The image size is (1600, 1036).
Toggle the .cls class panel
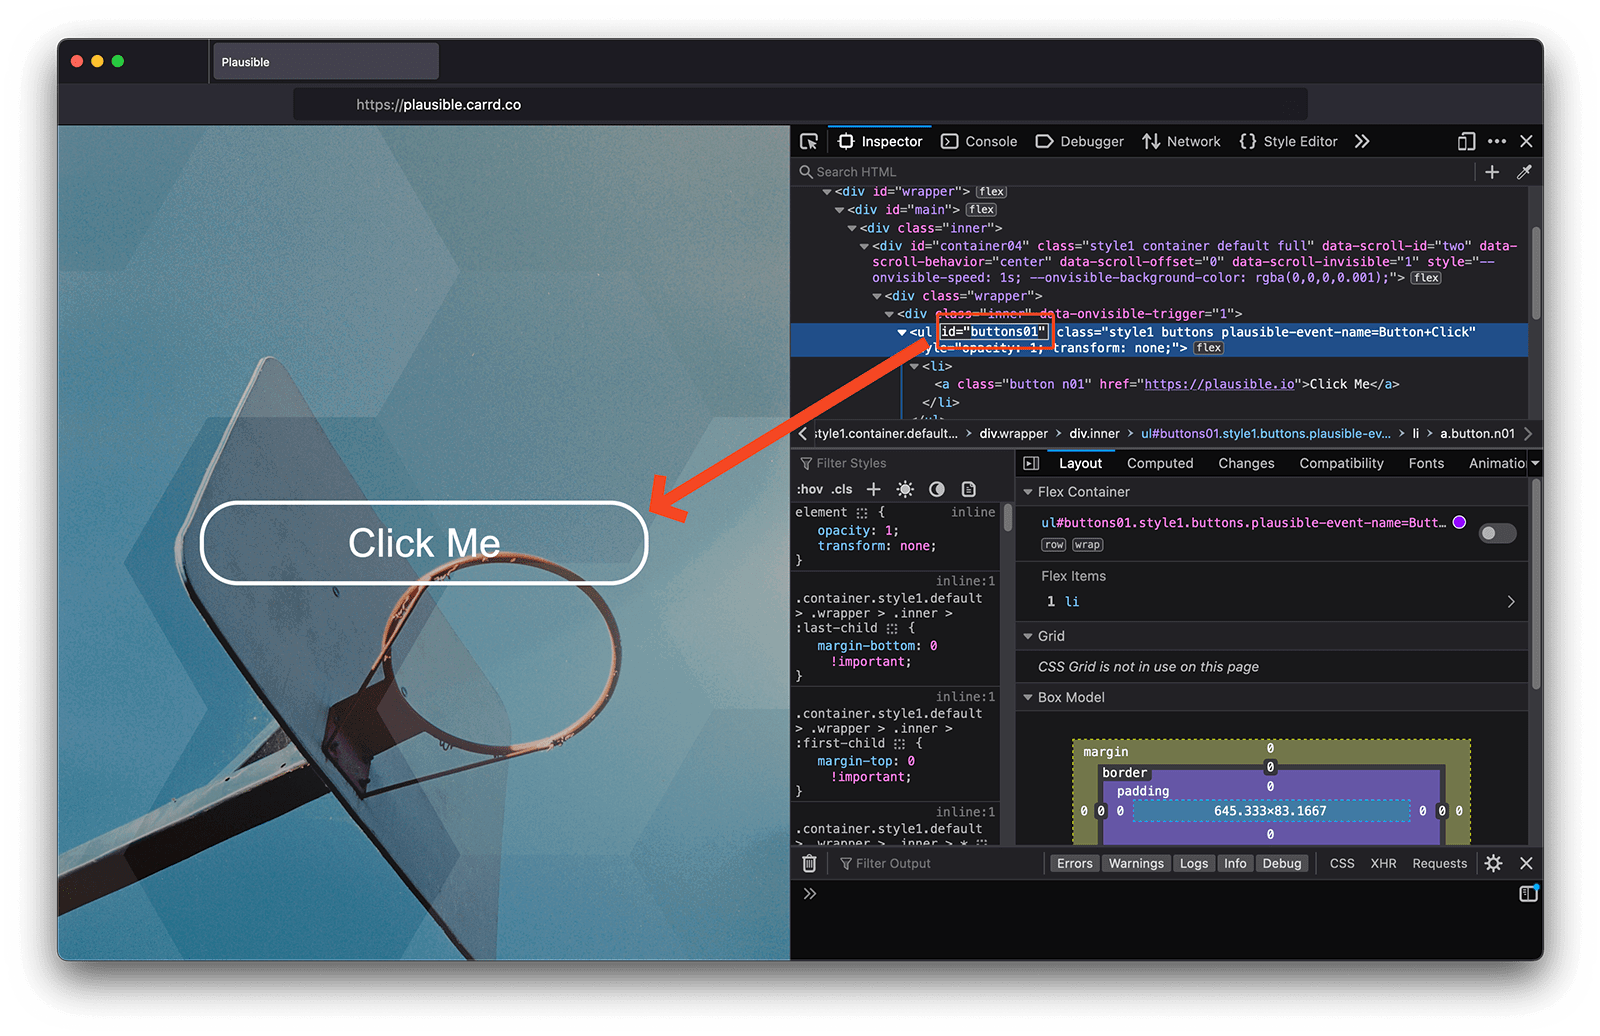842,489
